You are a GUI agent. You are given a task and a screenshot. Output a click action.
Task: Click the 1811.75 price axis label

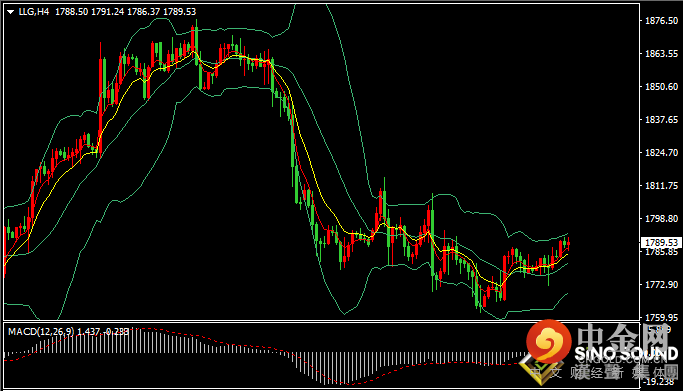(661, 185)
